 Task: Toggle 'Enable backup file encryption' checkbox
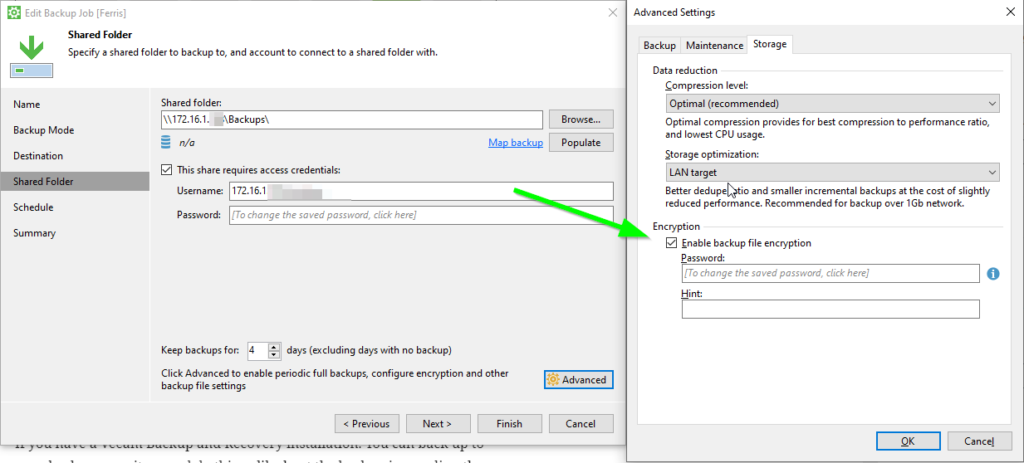(x=671, y=243)
